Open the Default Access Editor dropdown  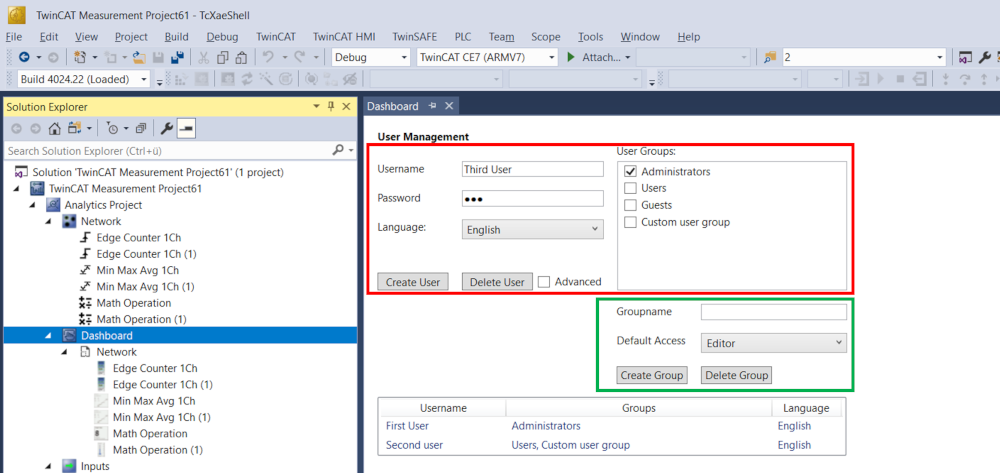(773, 343)
